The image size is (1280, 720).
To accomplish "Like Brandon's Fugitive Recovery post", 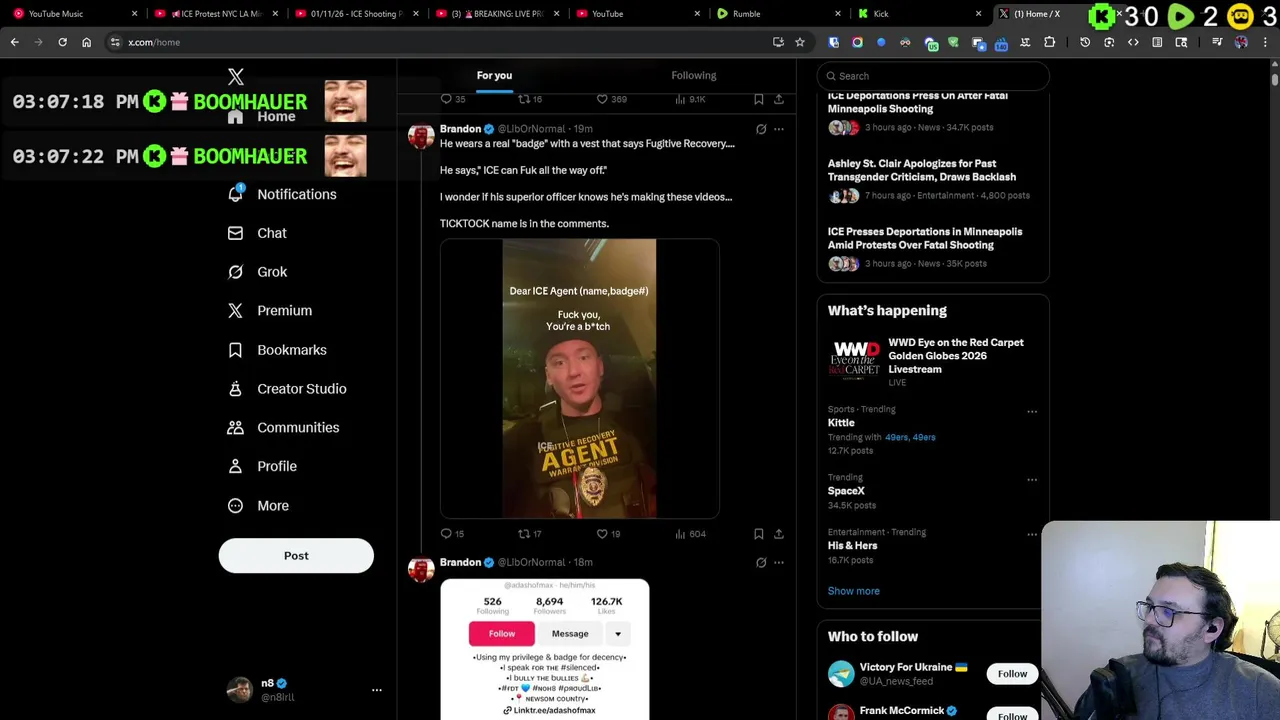I will [608, 534].
